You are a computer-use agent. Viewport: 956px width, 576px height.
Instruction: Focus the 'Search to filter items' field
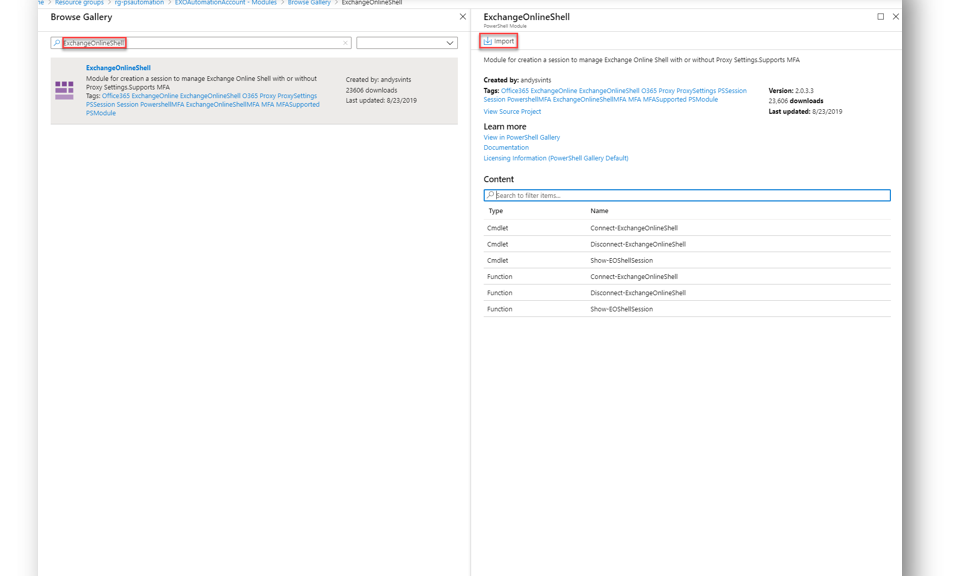click(687, 195)
